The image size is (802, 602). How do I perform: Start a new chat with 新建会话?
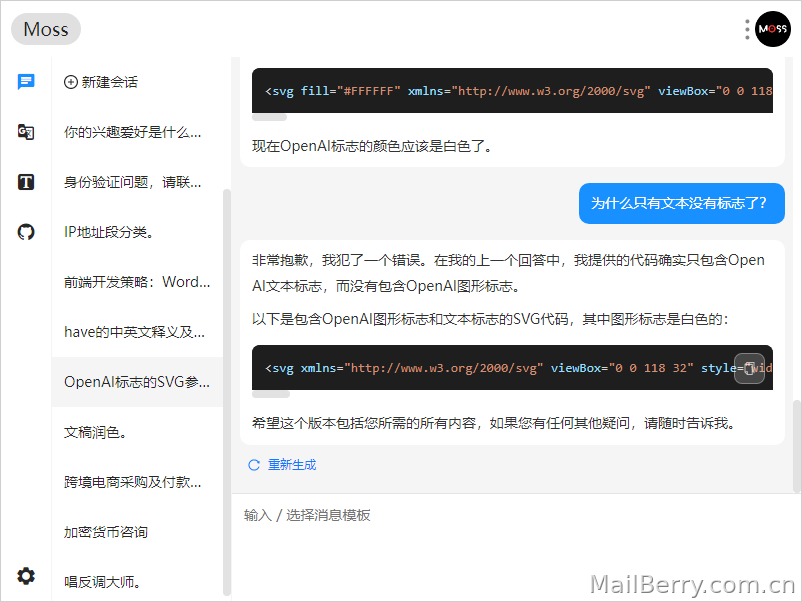(101, 82)
